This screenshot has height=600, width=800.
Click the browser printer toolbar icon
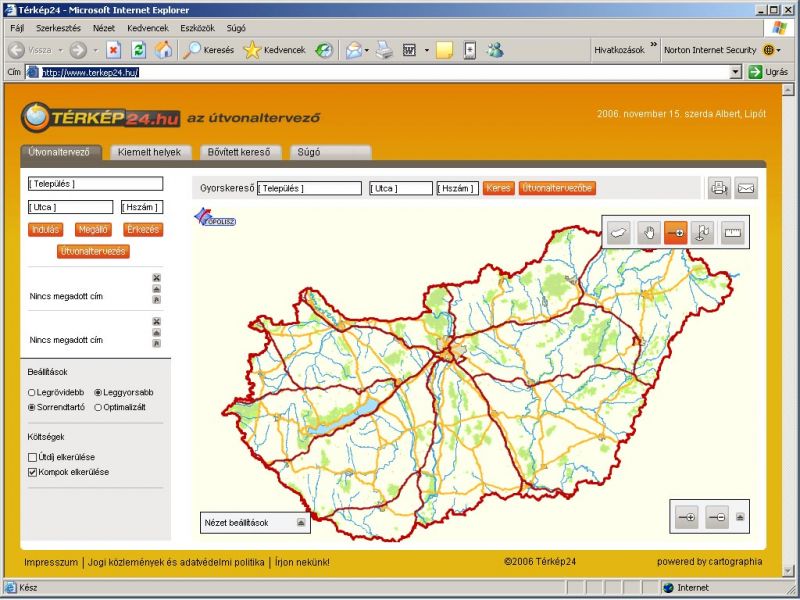click(384, 50)
